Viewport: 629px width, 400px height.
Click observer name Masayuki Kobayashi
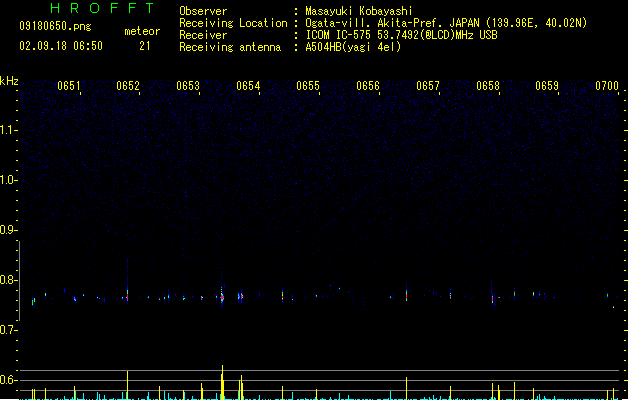(359, 11)
